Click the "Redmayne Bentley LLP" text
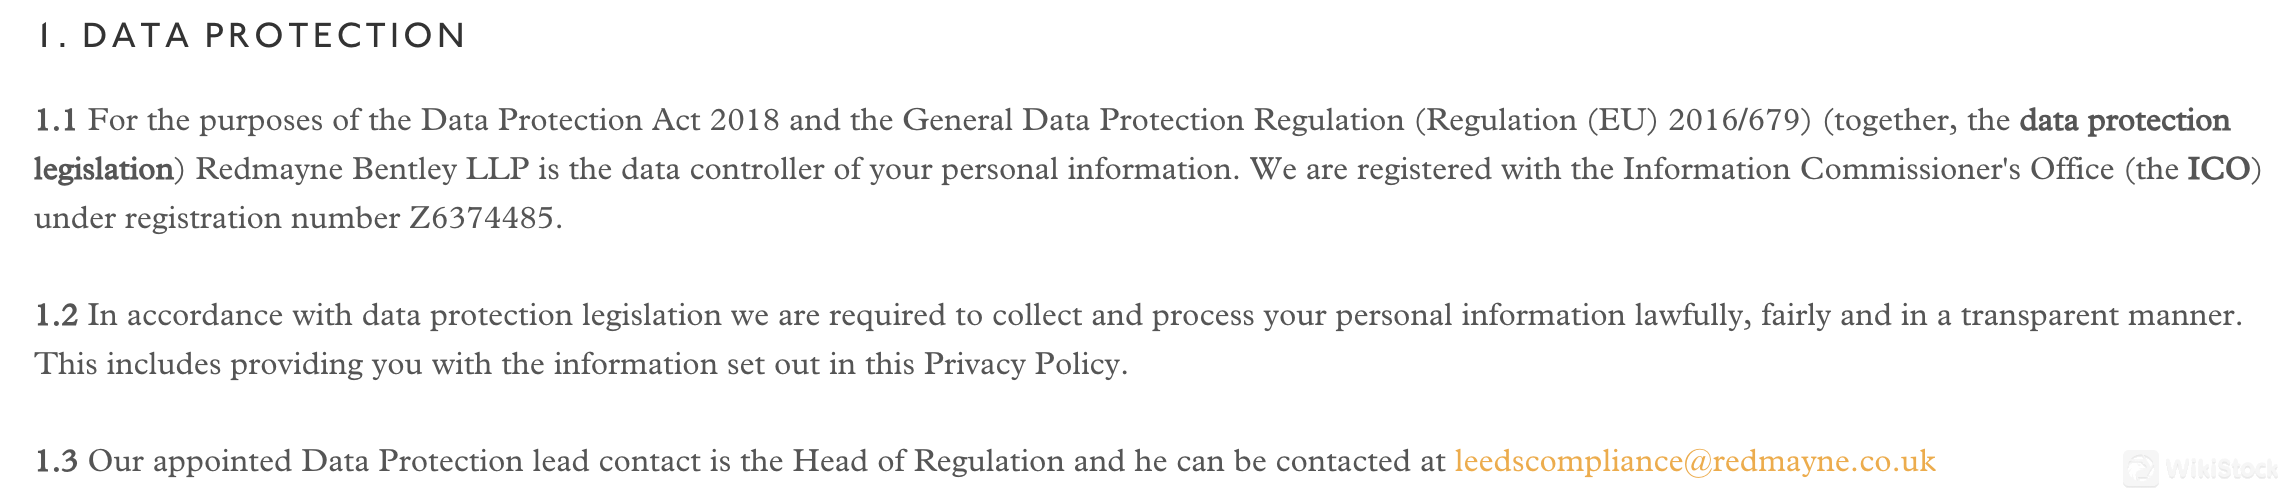The height and width of the screenshot is (504, 2288). coord(362,170)
